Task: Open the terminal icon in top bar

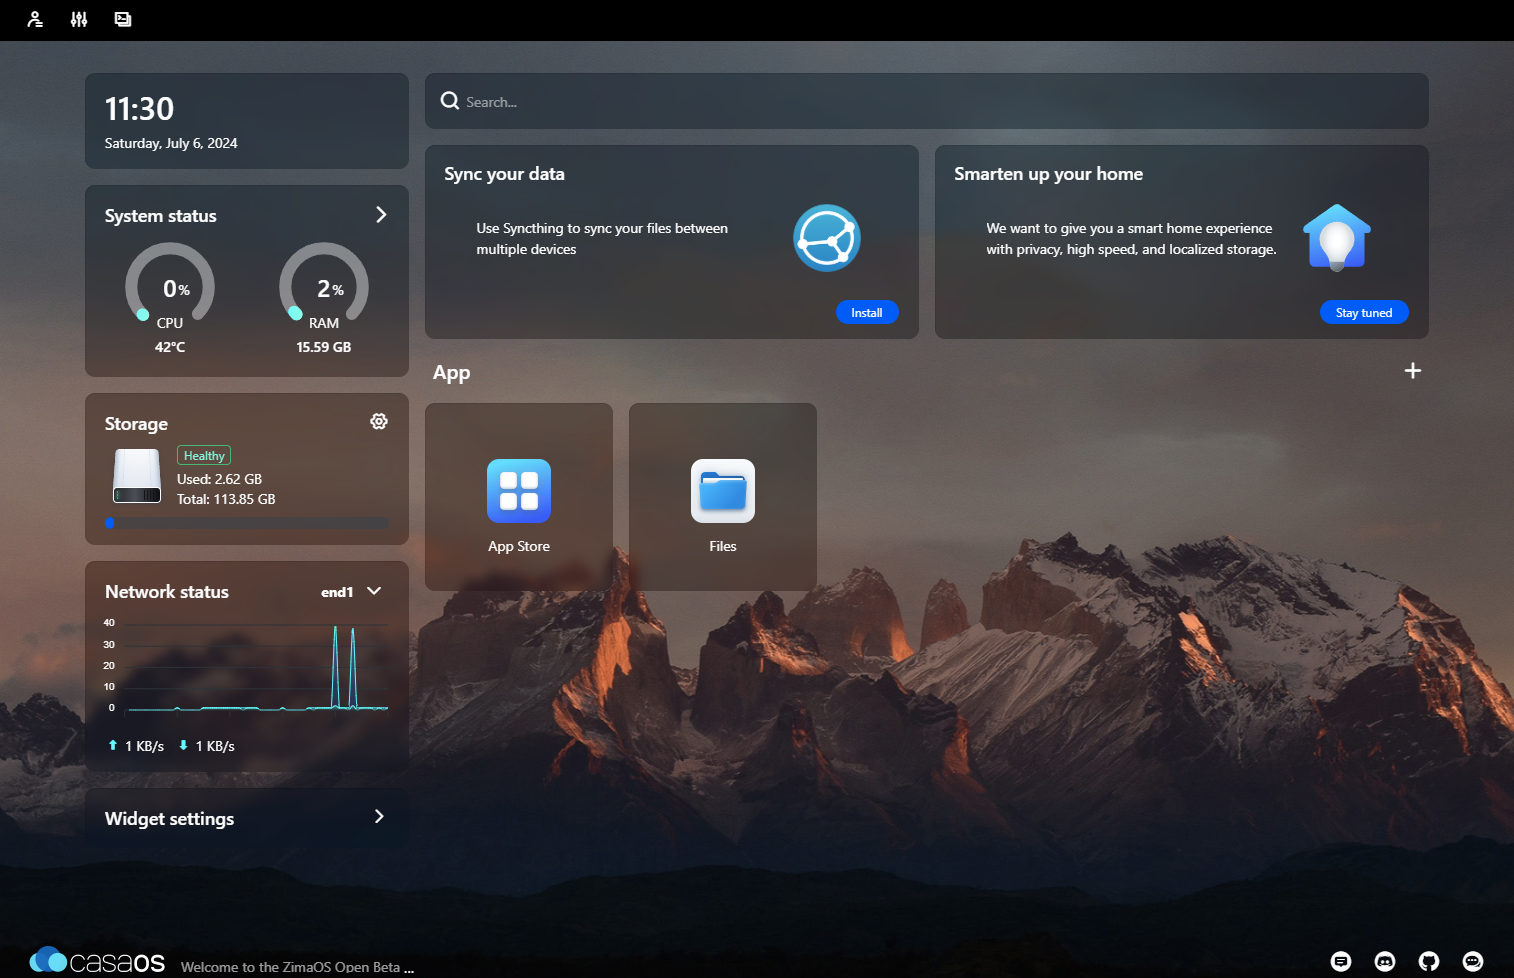Action: pos(123,19)
